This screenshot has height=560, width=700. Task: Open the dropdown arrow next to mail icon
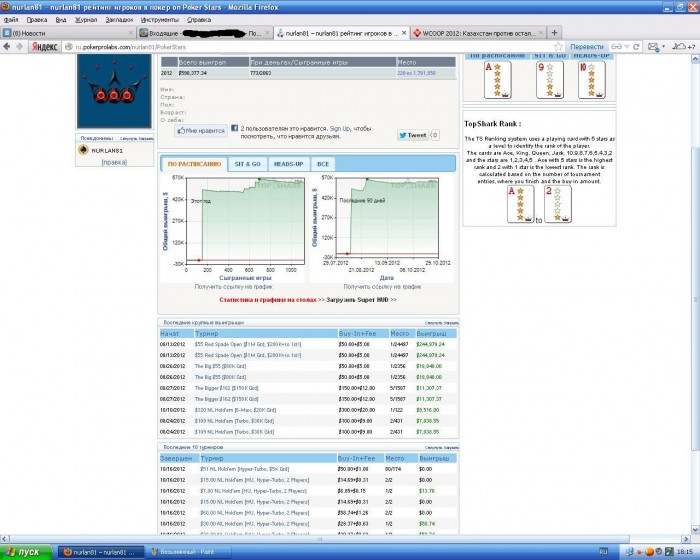[x=663, y=46]
